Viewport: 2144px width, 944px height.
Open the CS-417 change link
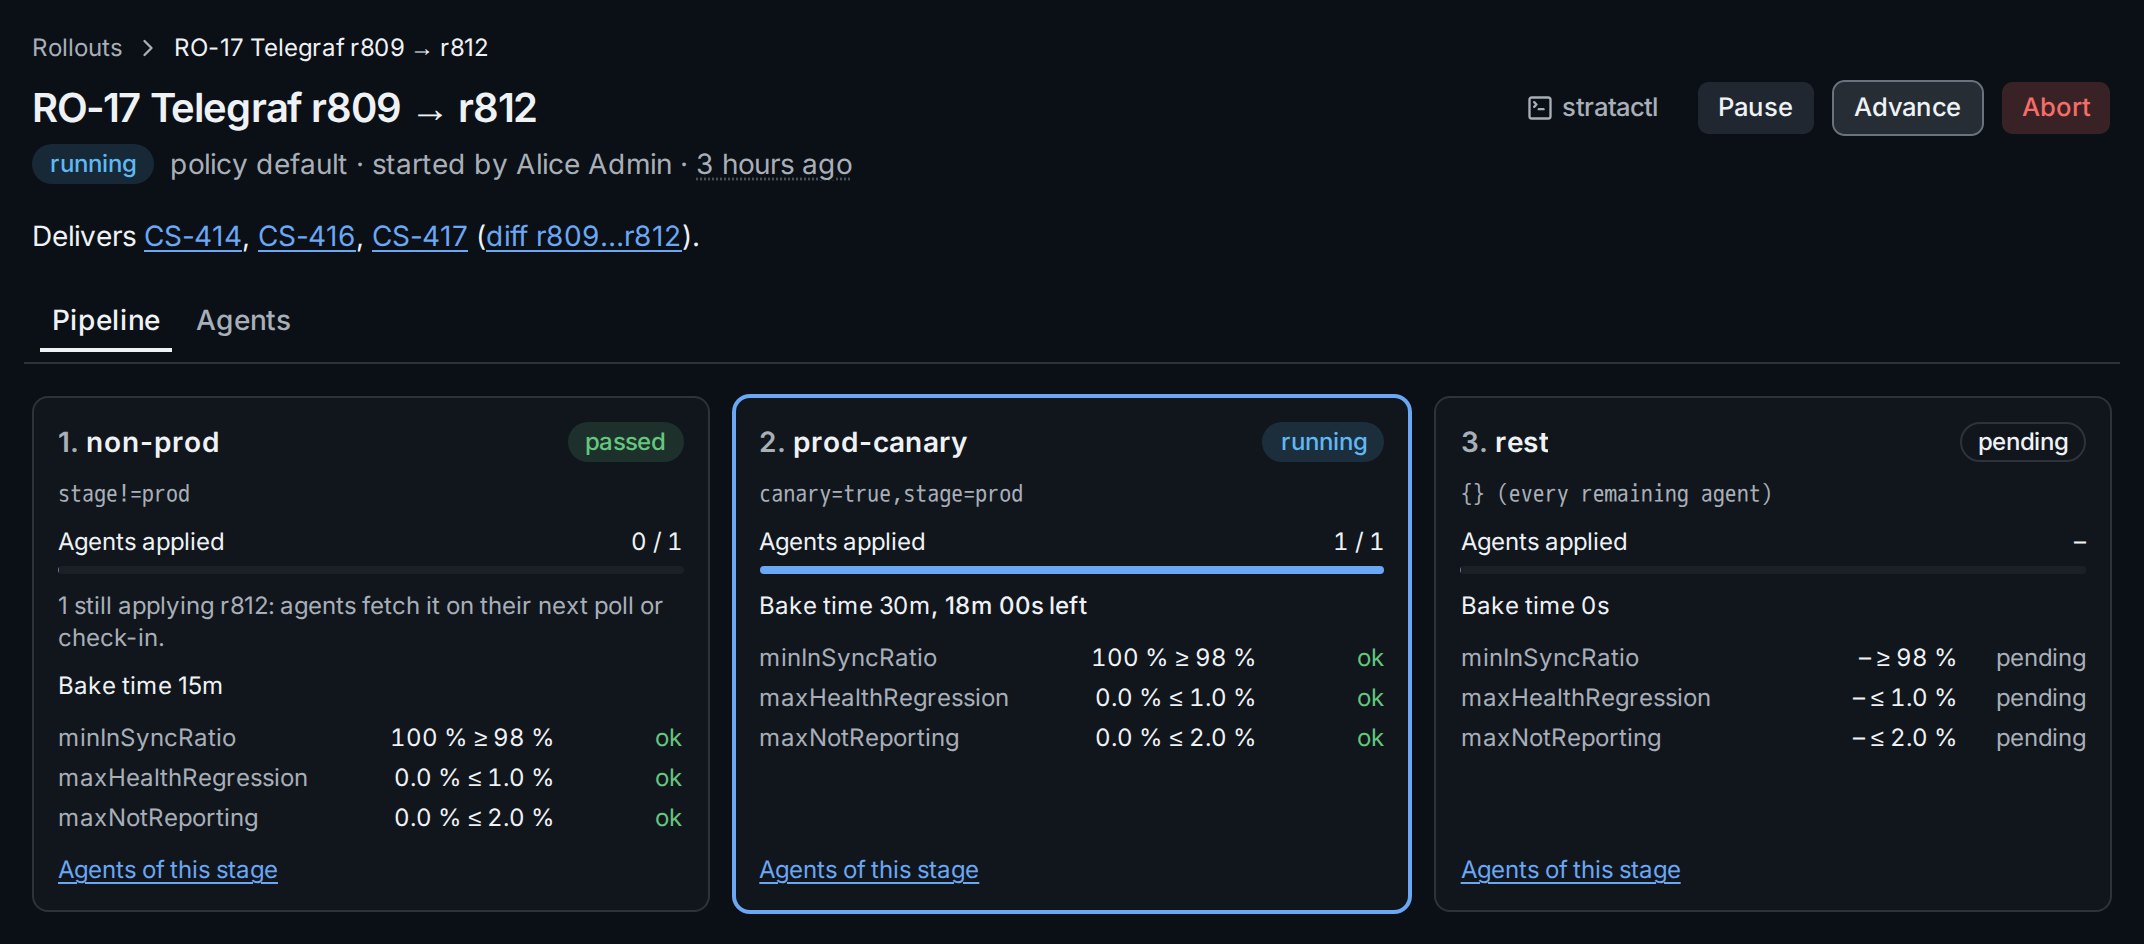(x=420, y=237)
